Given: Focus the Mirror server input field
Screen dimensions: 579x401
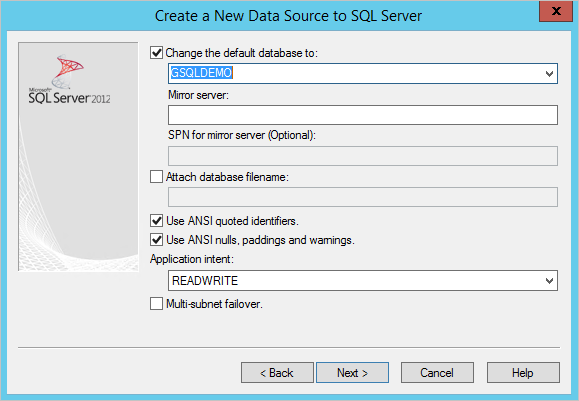Looking at the screenshot, I should (363, 115).
